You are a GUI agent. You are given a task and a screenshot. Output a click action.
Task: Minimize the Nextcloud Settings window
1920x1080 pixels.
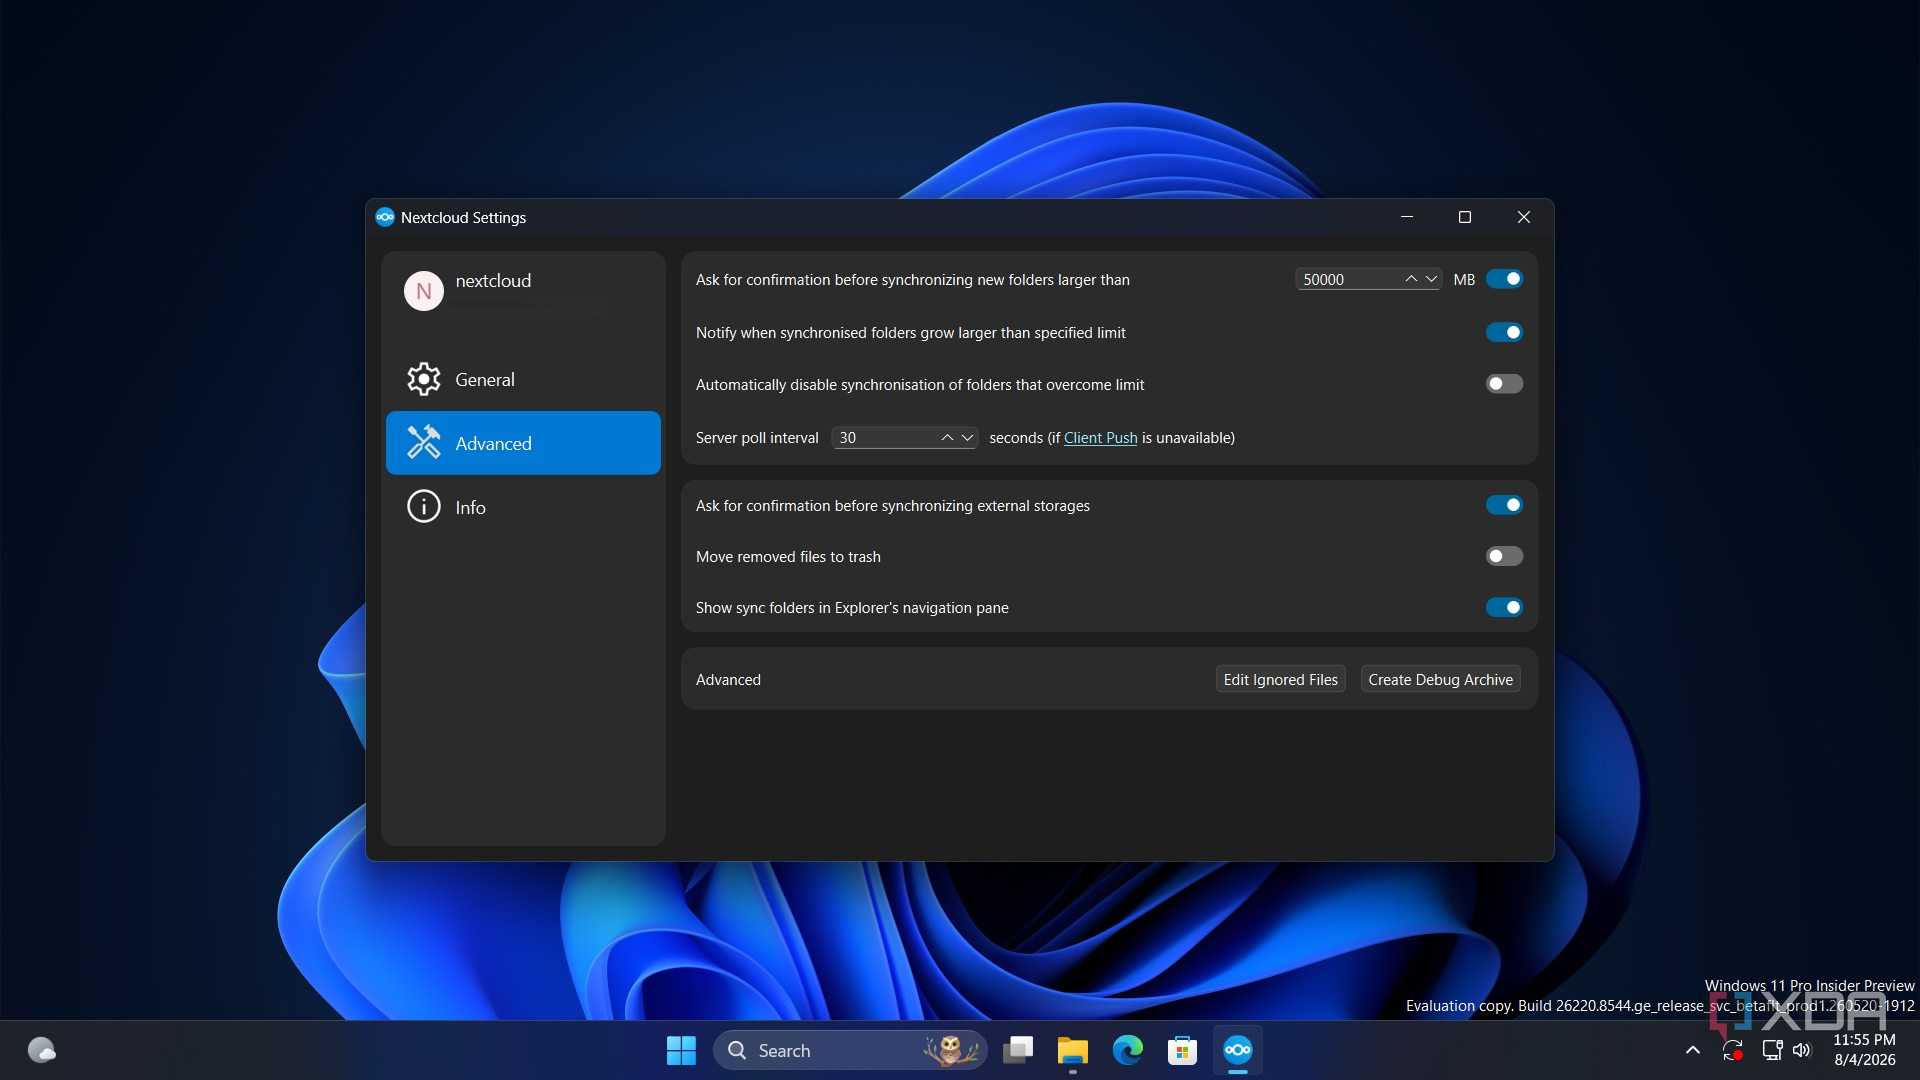point(1407,217)
